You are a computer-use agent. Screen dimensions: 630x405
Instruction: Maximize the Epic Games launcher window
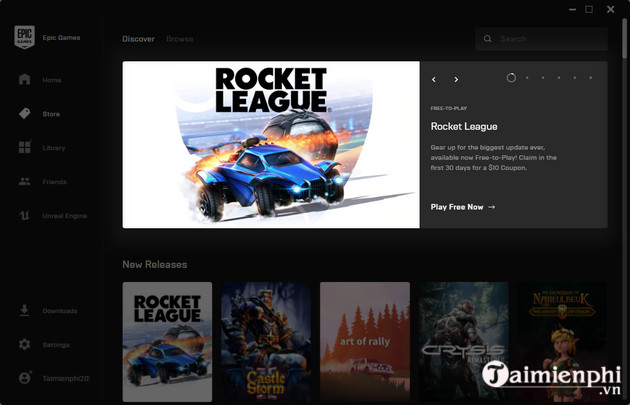pos(589,9)
